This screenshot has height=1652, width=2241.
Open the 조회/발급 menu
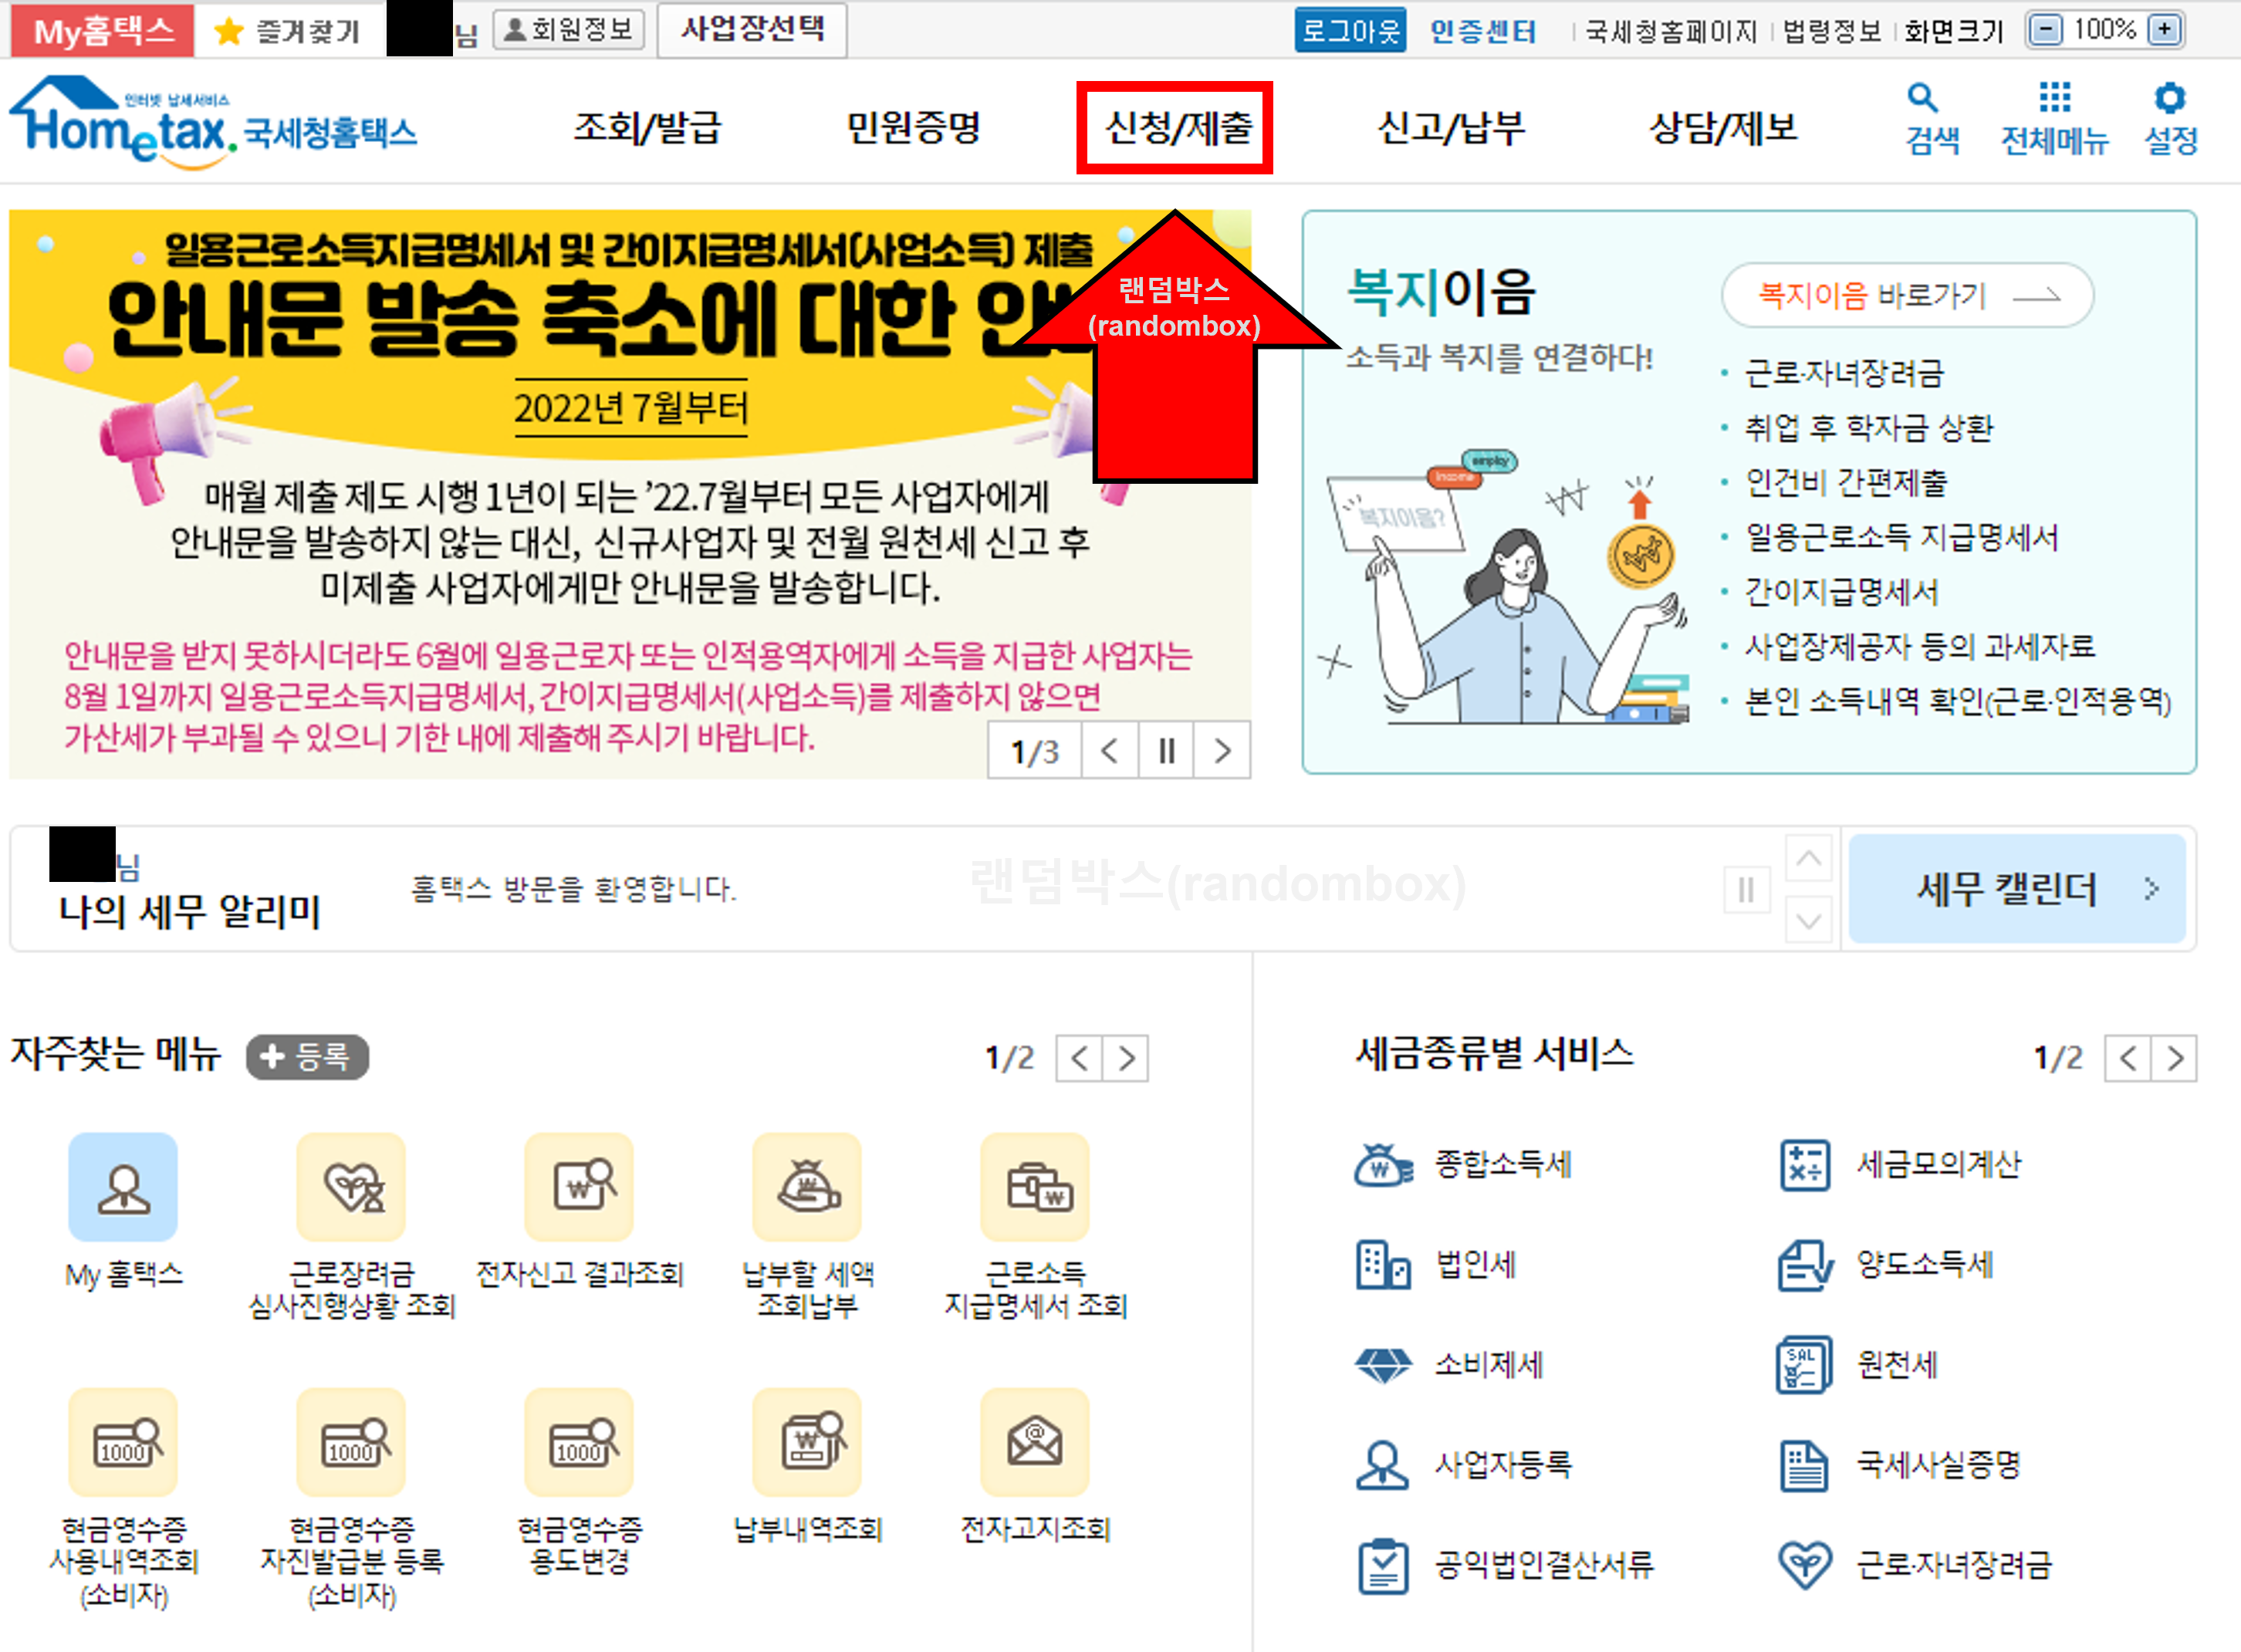647,128
